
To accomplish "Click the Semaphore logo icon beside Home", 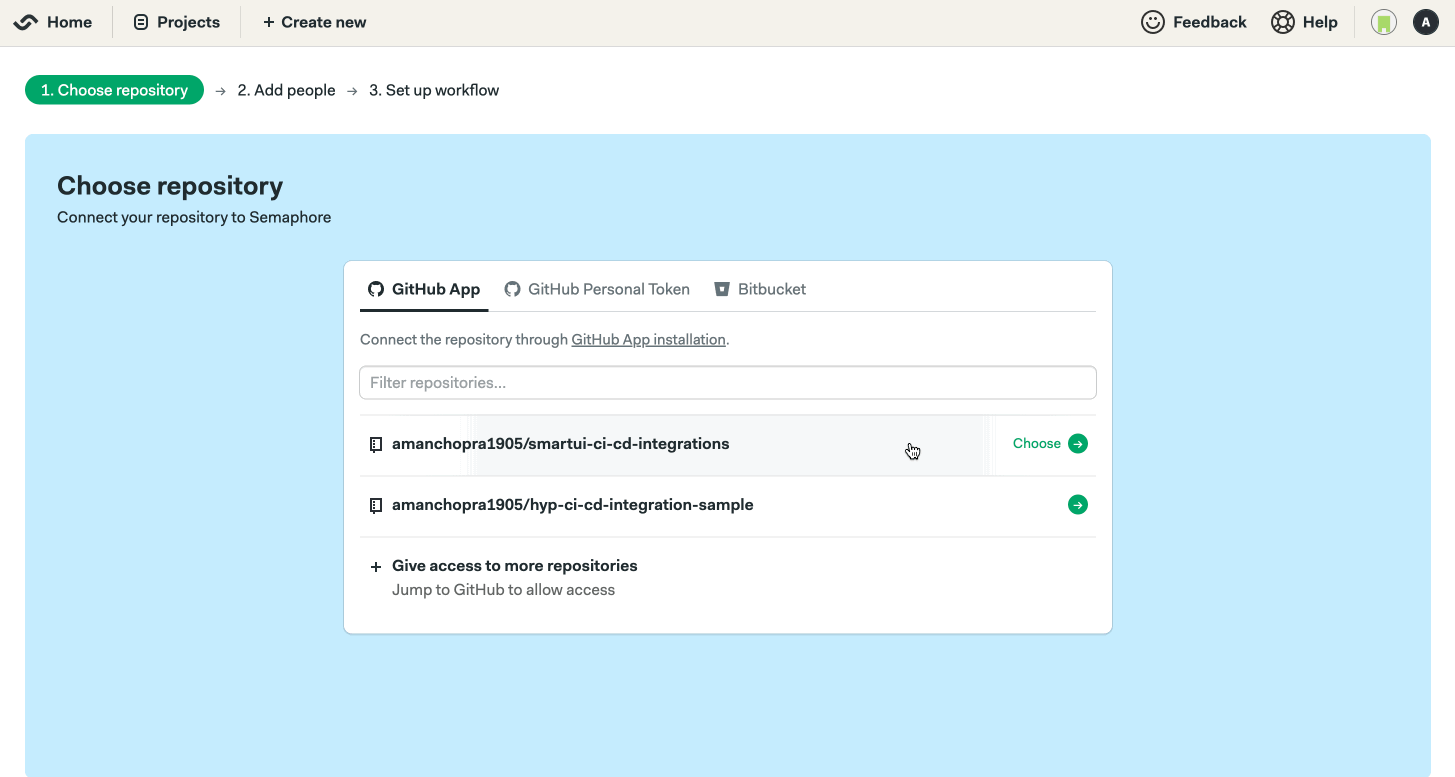I will (26, 22).
